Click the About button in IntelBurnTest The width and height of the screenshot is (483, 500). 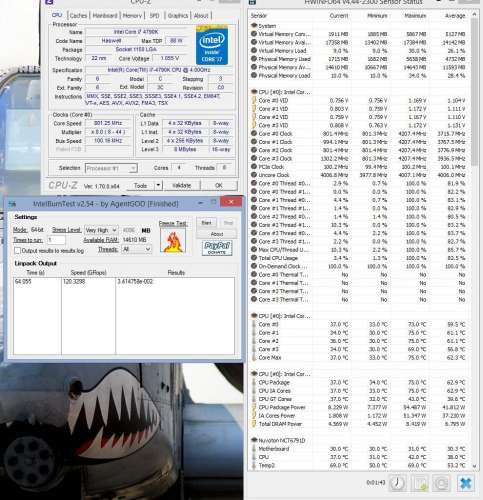[217, 234]
